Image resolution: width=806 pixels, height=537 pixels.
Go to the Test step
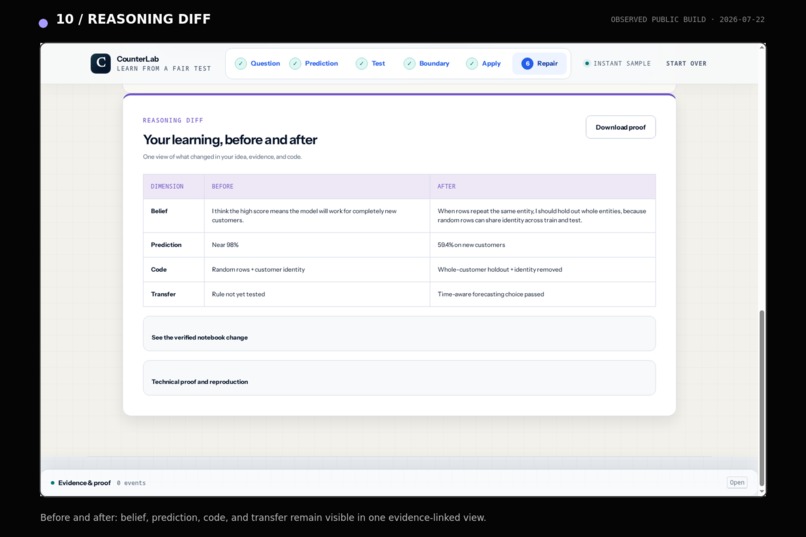pos(371,64)
